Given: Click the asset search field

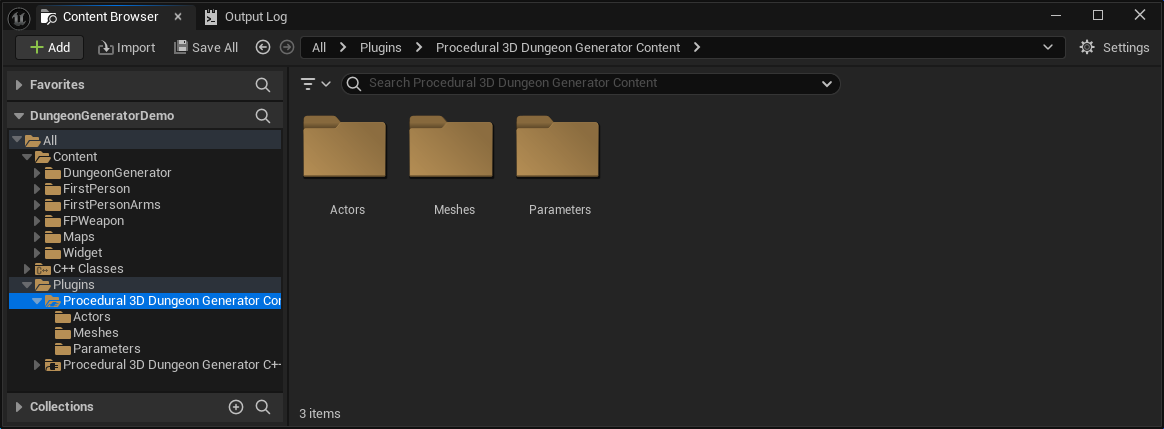Looking at the screenshot, I should 590,83.
